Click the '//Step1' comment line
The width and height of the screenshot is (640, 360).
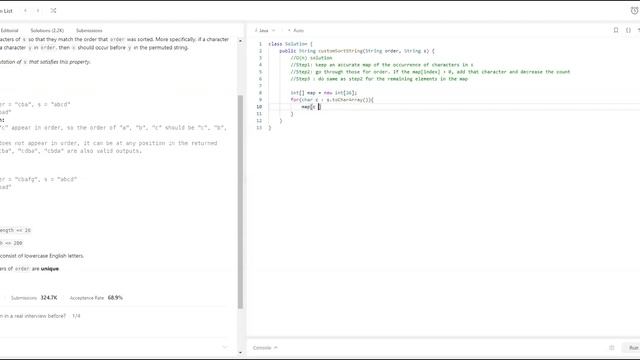point(382,65)
